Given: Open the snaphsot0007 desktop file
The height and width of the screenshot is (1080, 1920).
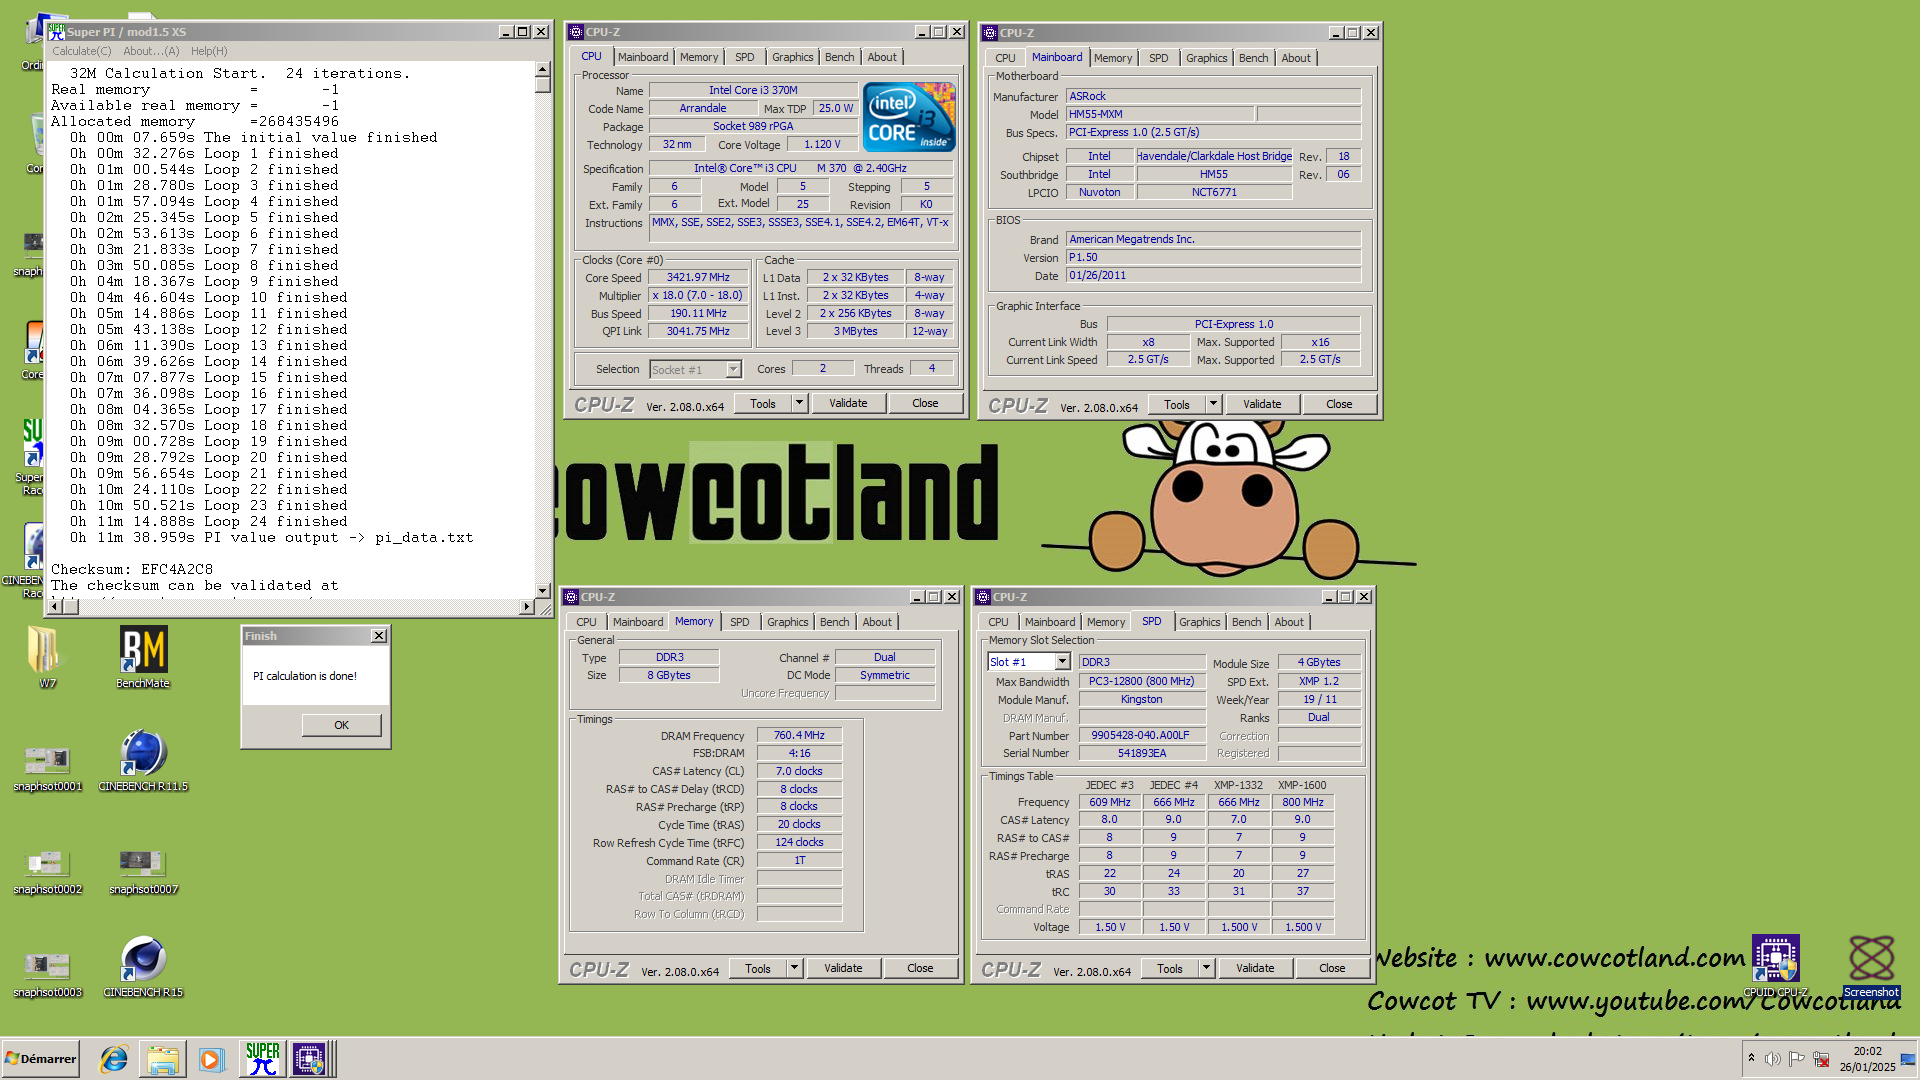Looking at the screenshot, I should [x=143, y=871].
